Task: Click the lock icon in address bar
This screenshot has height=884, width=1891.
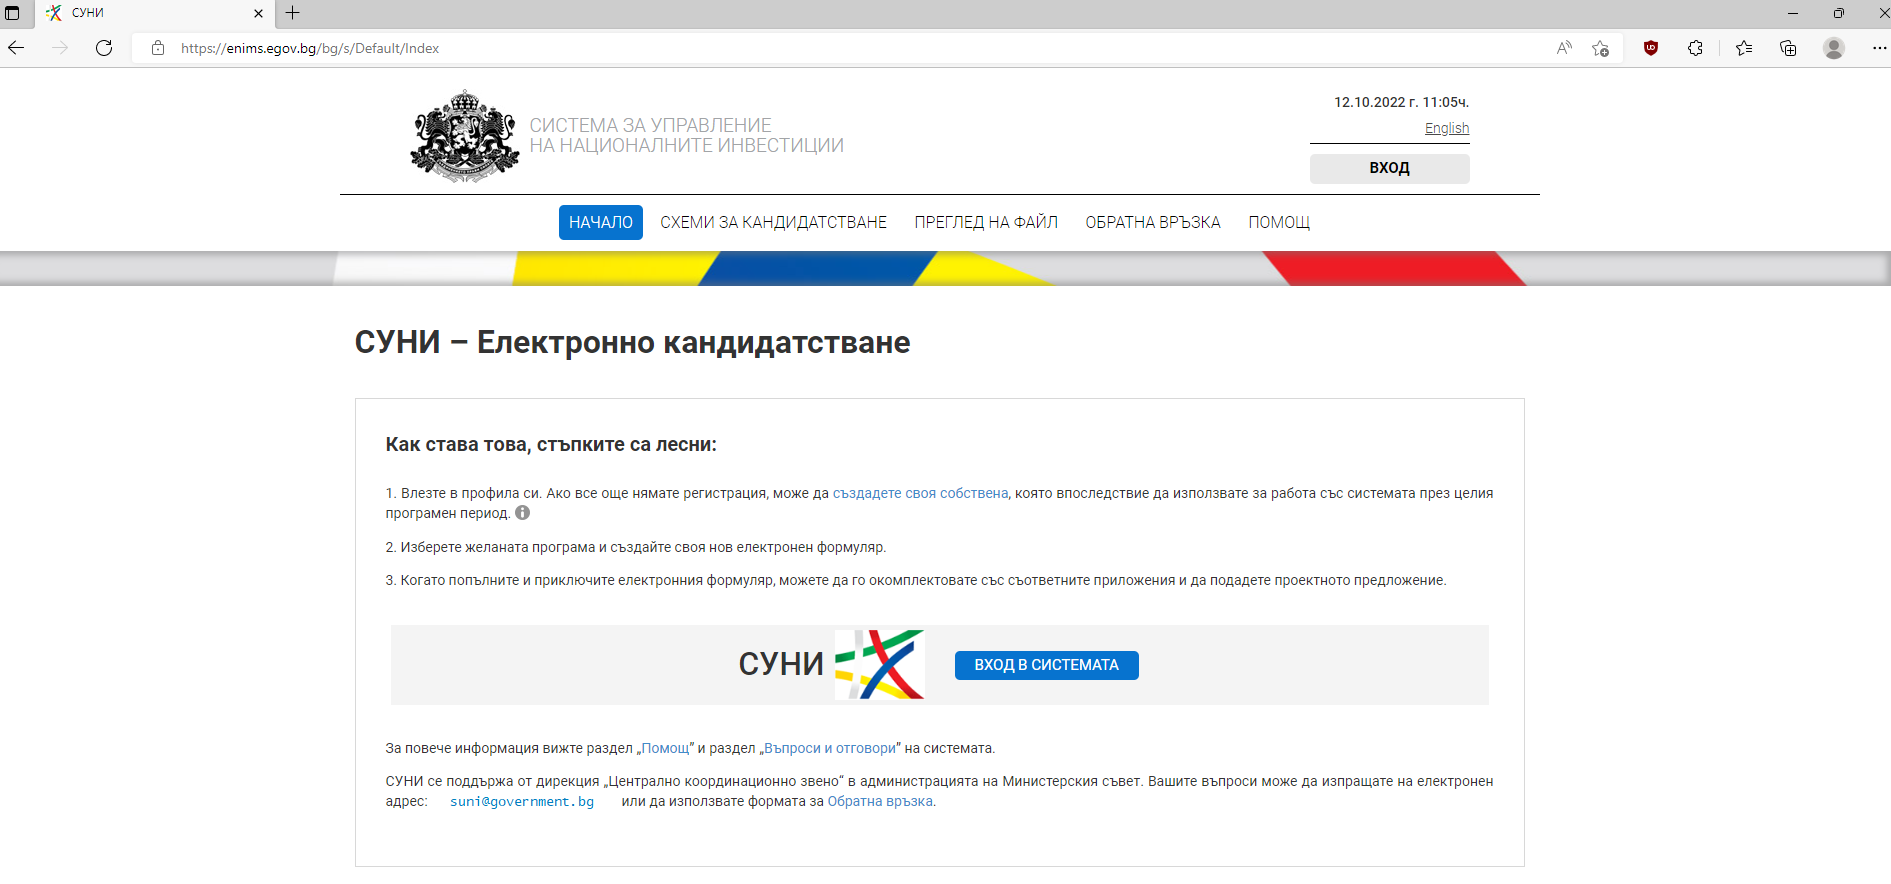Action: [x=158, y=48]
